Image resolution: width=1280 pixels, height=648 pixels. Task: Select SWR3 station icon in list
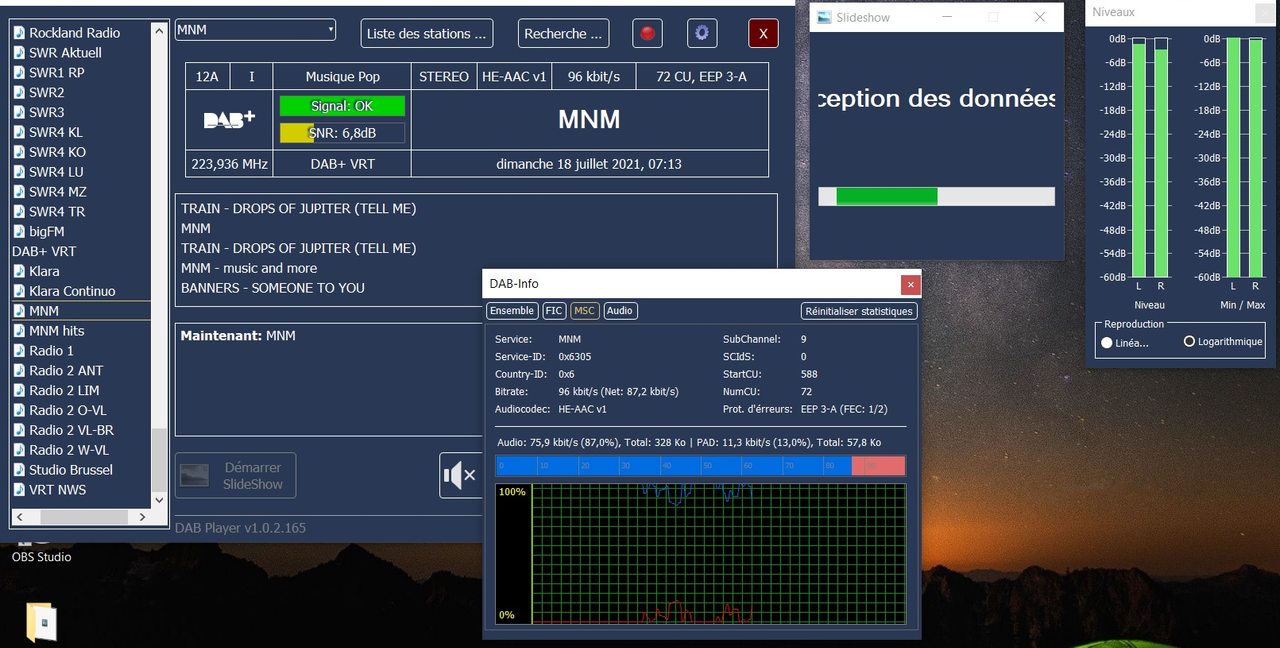[19, 113]
